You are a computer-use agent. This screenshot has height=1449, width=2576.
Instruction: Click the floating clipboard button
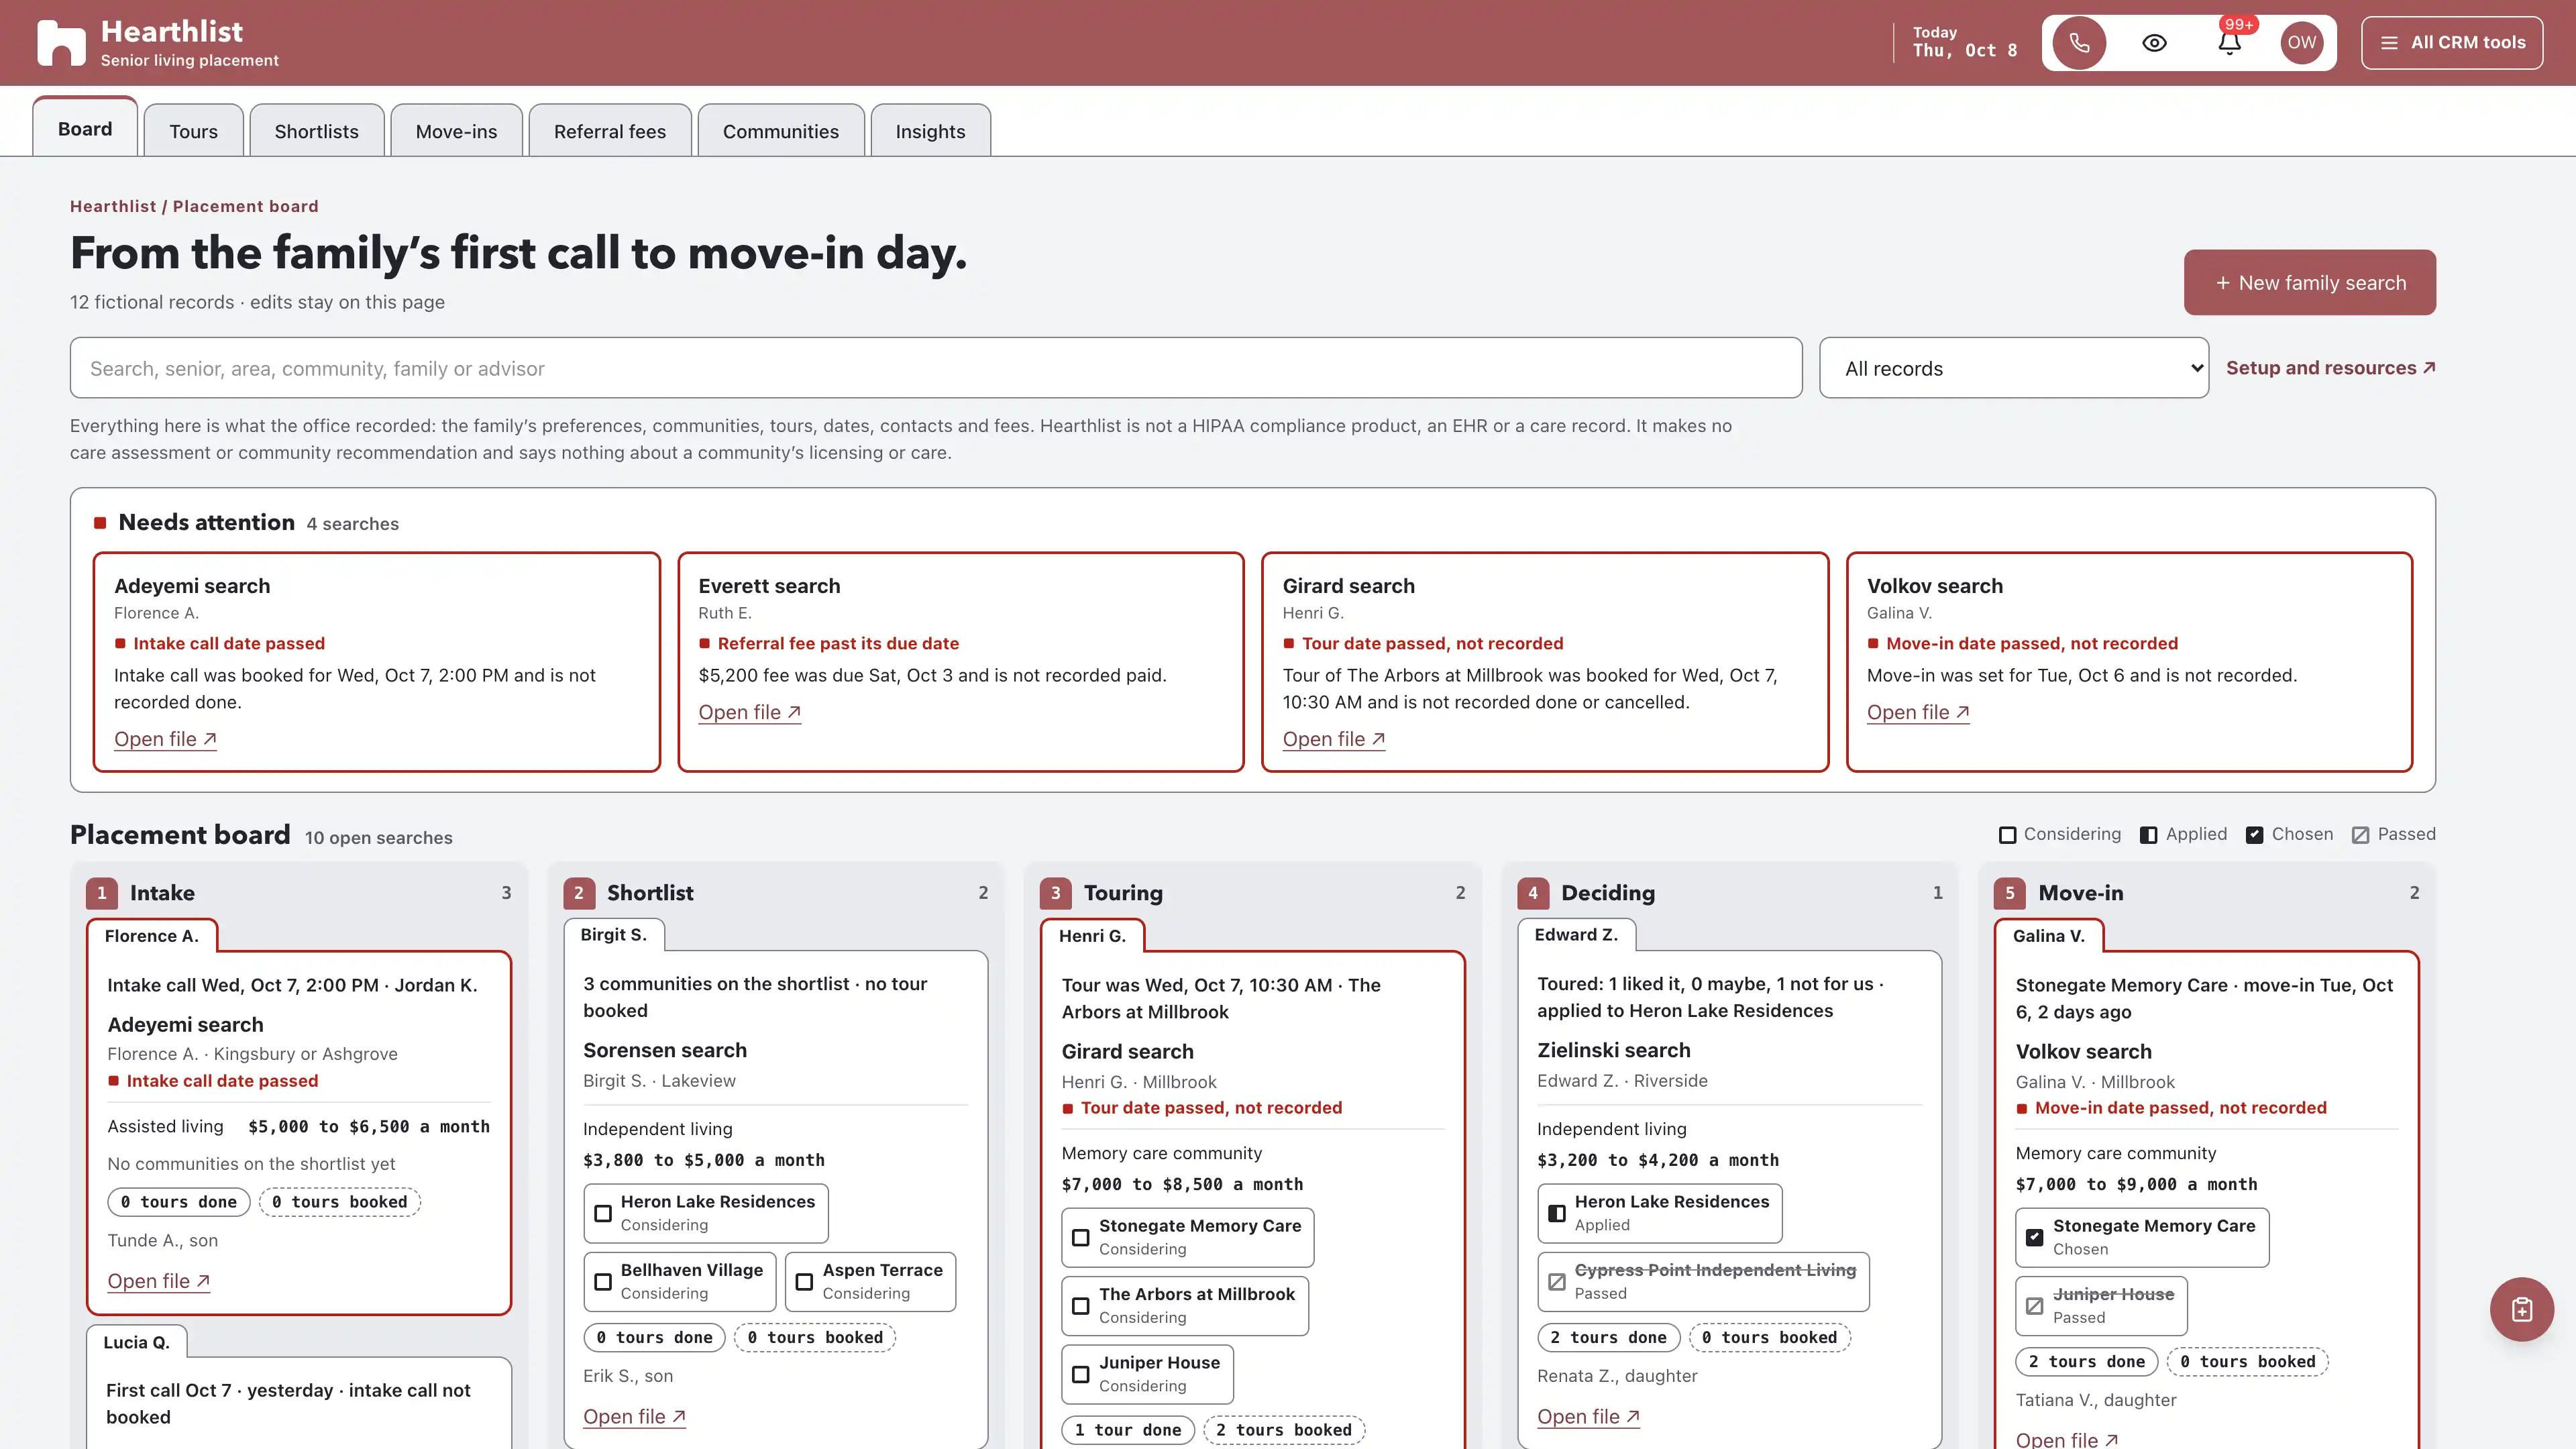click(x=2521, y=1309)
